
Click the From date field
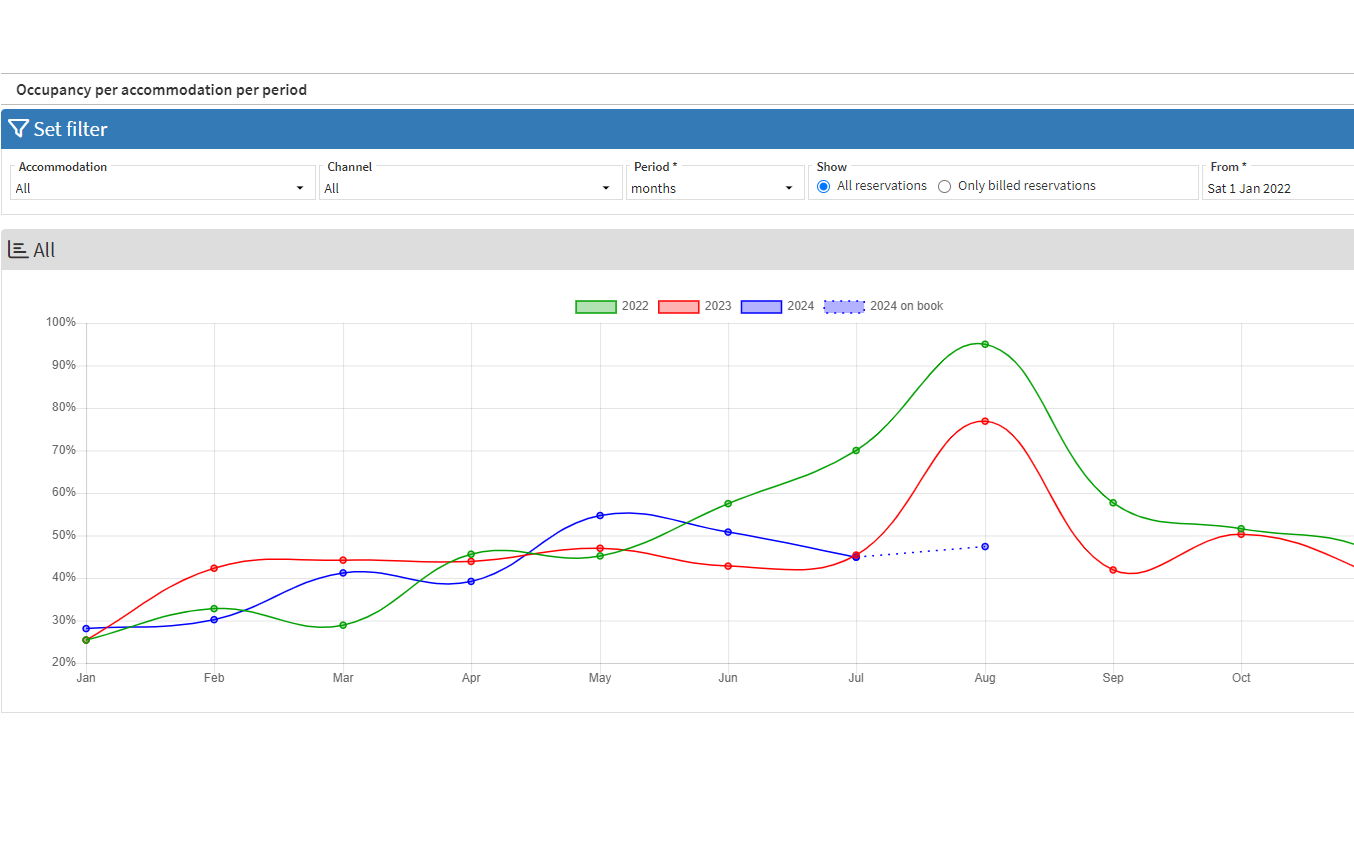coord(1277,188)
